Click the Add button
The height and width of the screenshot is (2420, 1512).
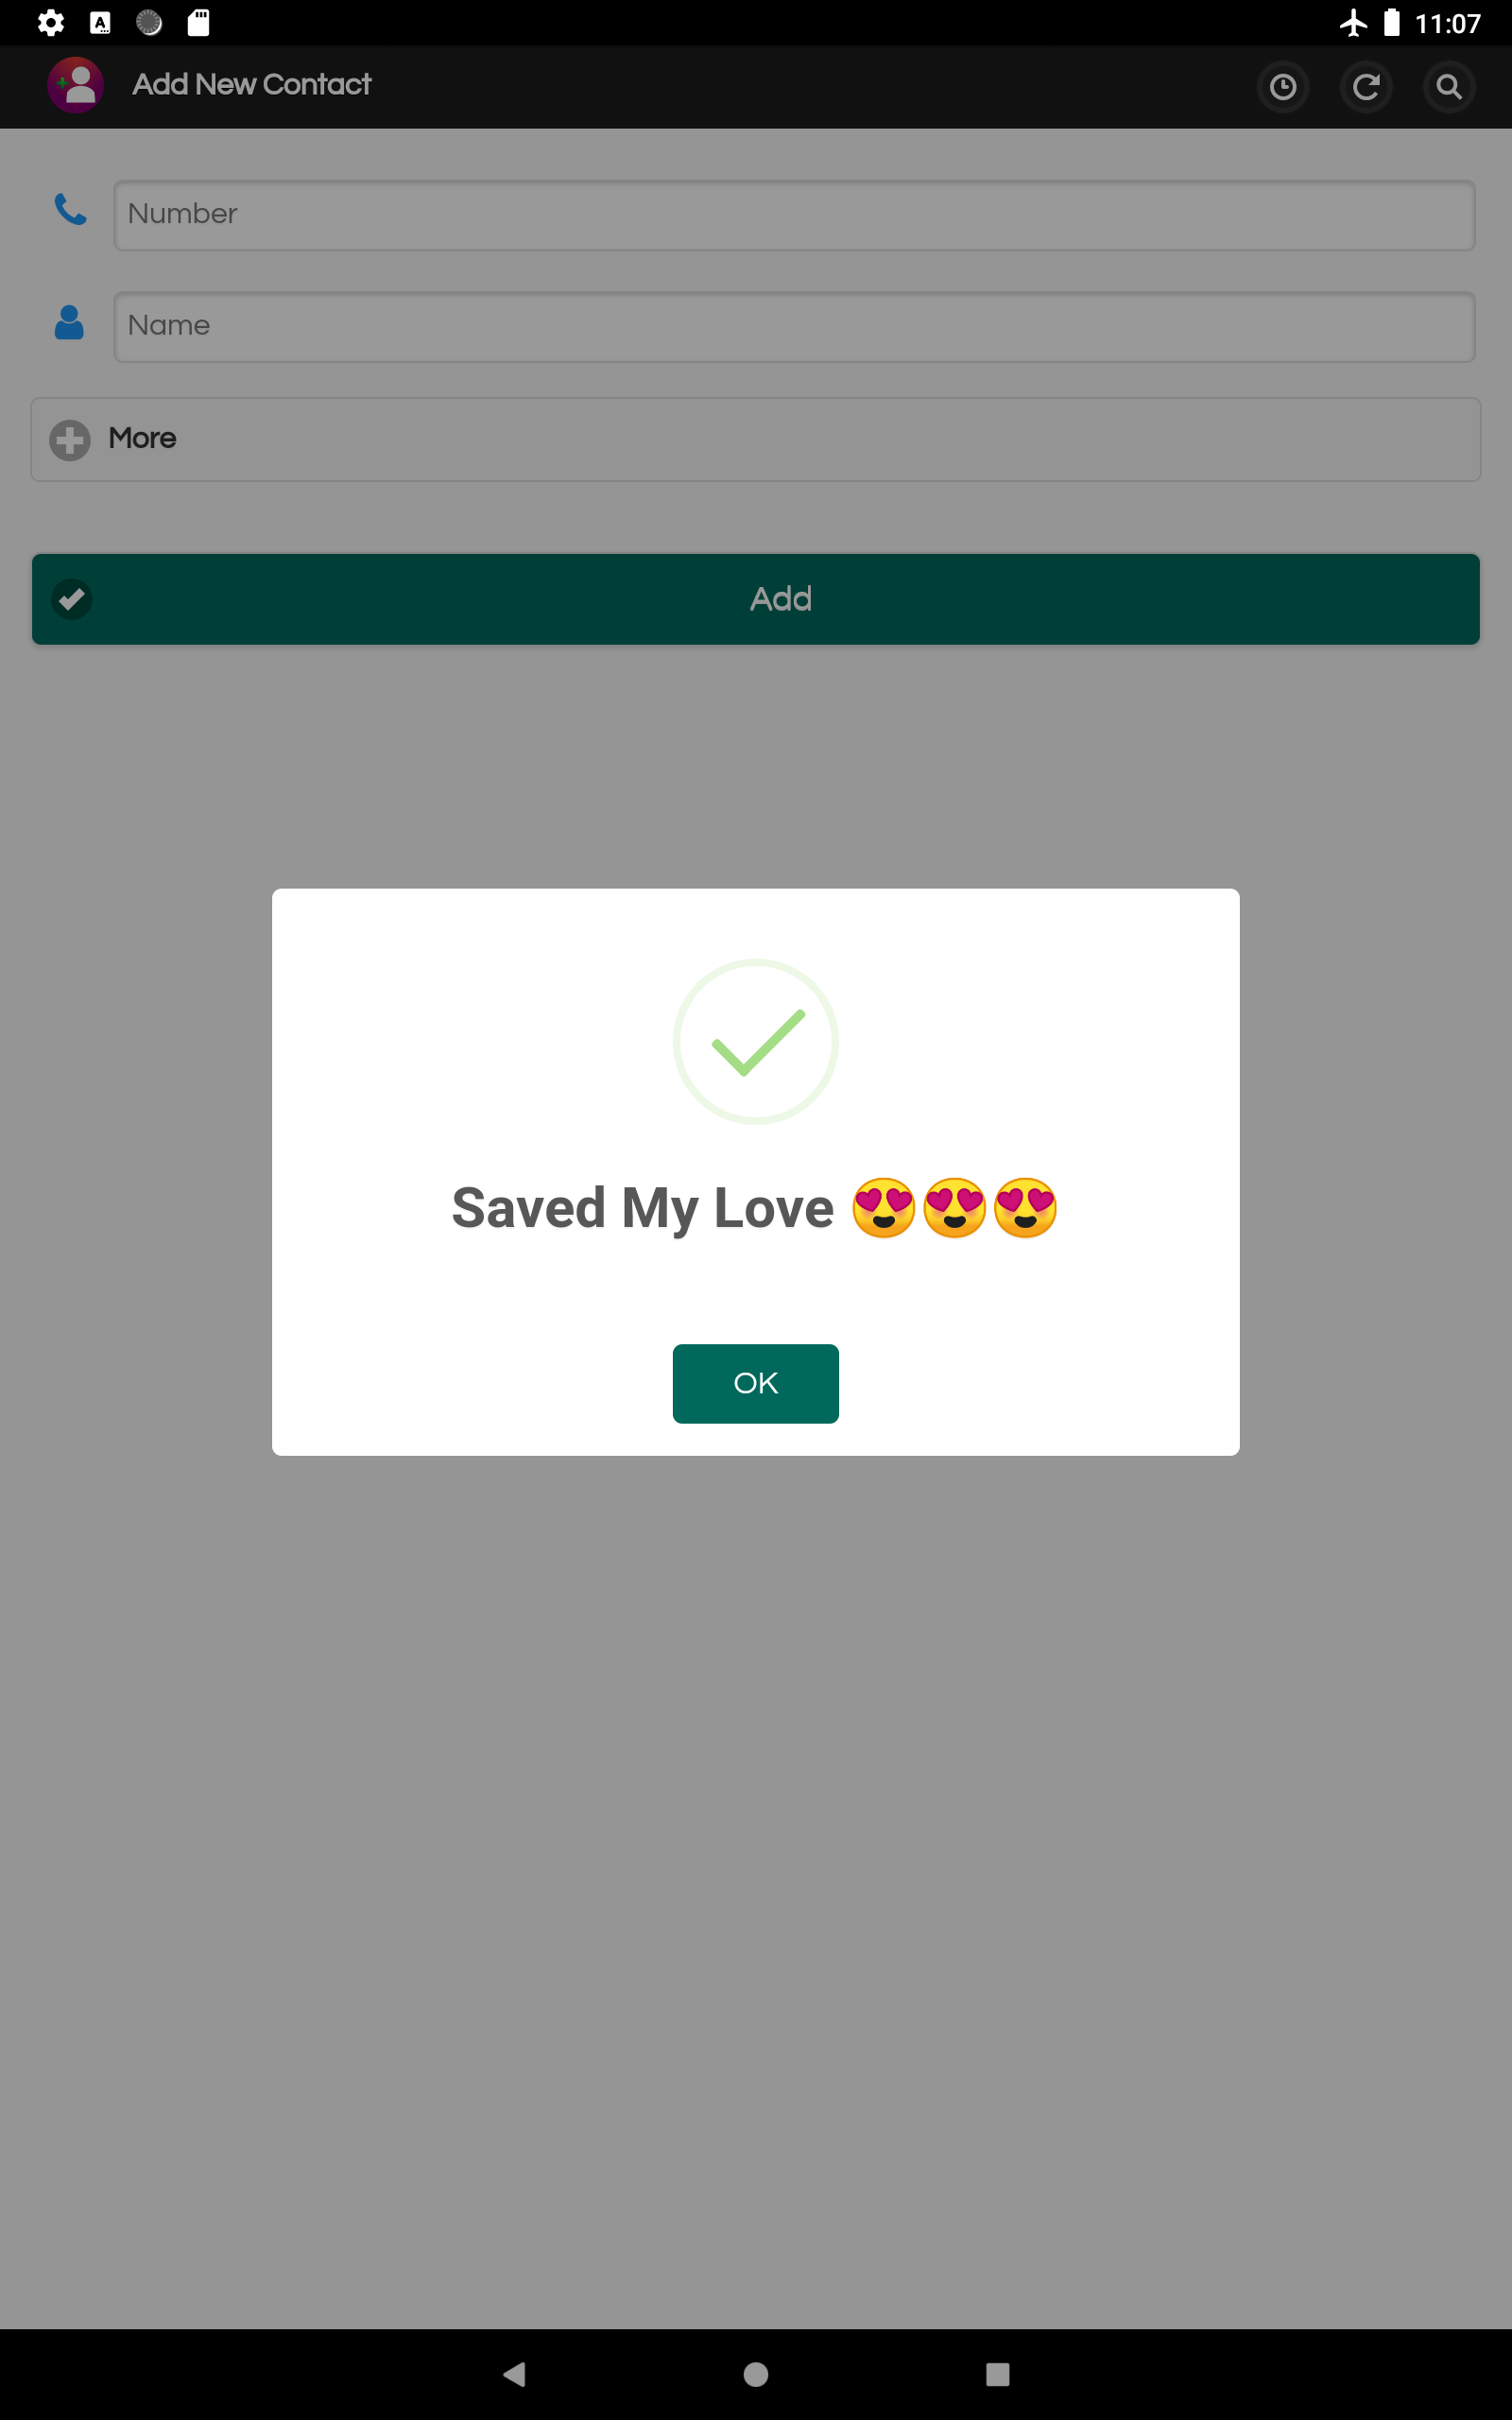755,599
